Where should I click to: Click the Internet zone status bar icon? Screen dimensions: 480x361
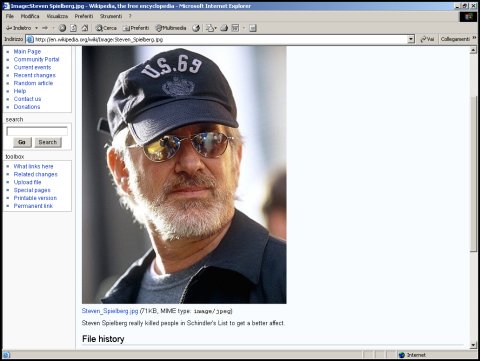pos(402,355)
